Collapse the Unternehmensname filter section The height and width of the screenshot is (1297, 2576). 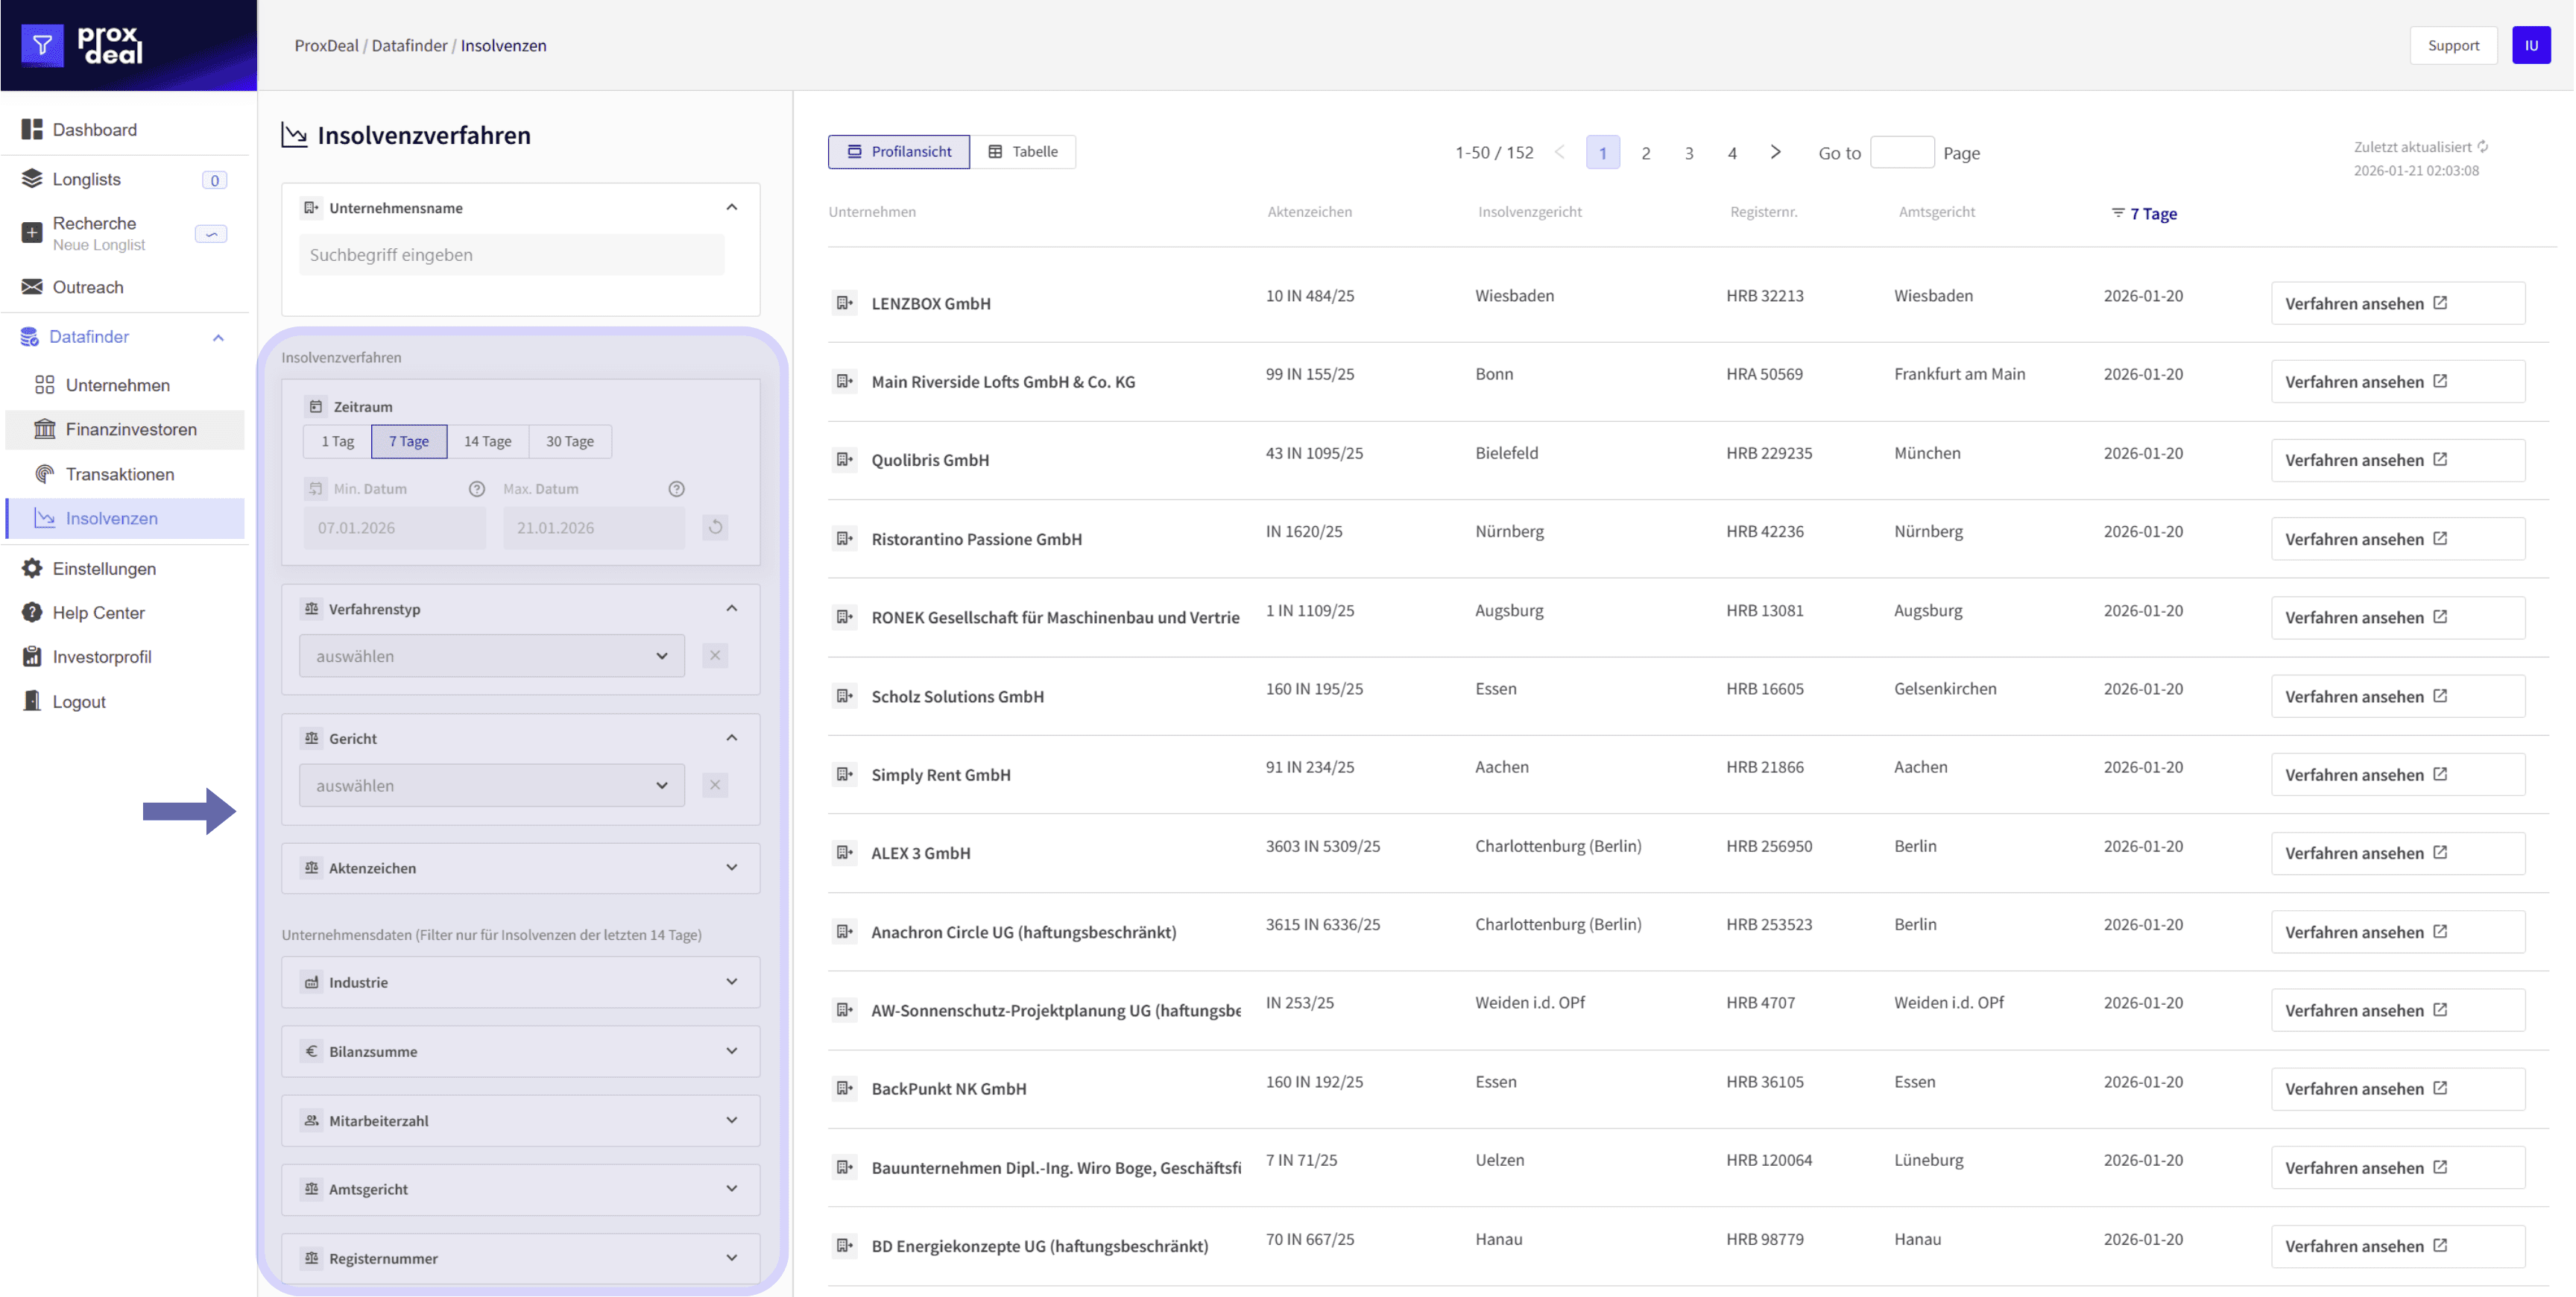pyautogui.click(x=731, y=207)
